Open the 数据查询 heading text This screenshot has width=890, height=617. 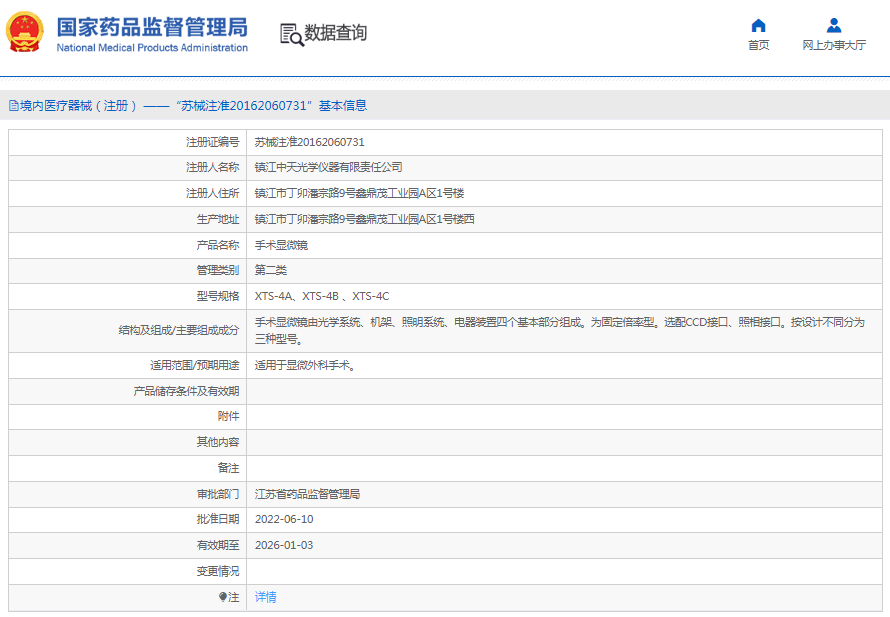tap(336, 33)
